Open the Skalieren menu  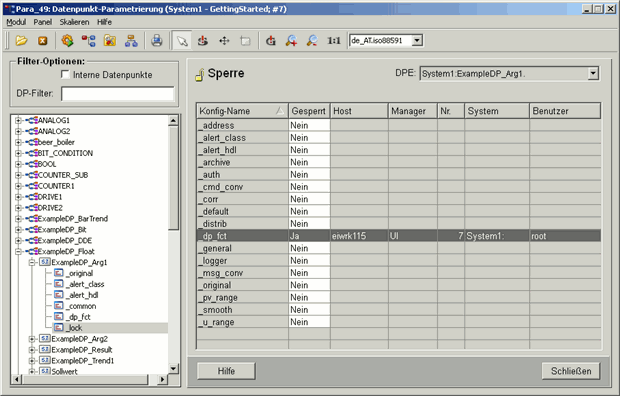point(74,22)
